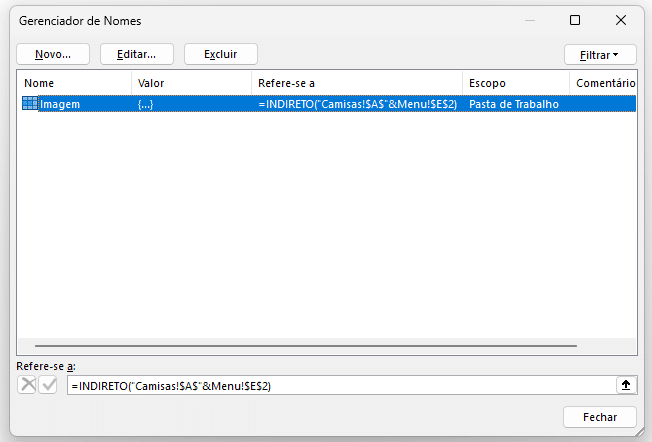Viewport: 652px width, 442px height.
Task: Collapse dialog using the up-arrow range icon
Action: pos(626,385)
